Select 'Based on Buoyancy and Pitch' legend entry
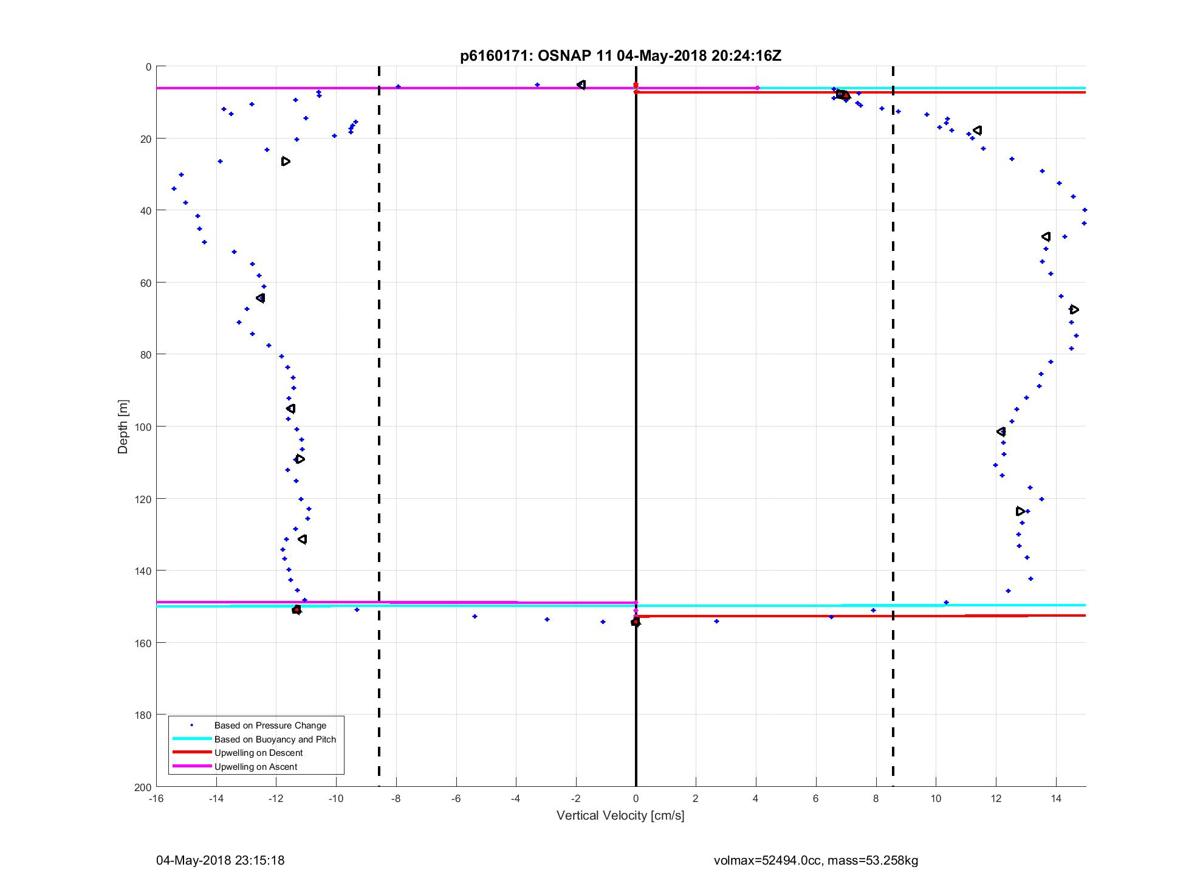1200x885 pixels. 275,739
